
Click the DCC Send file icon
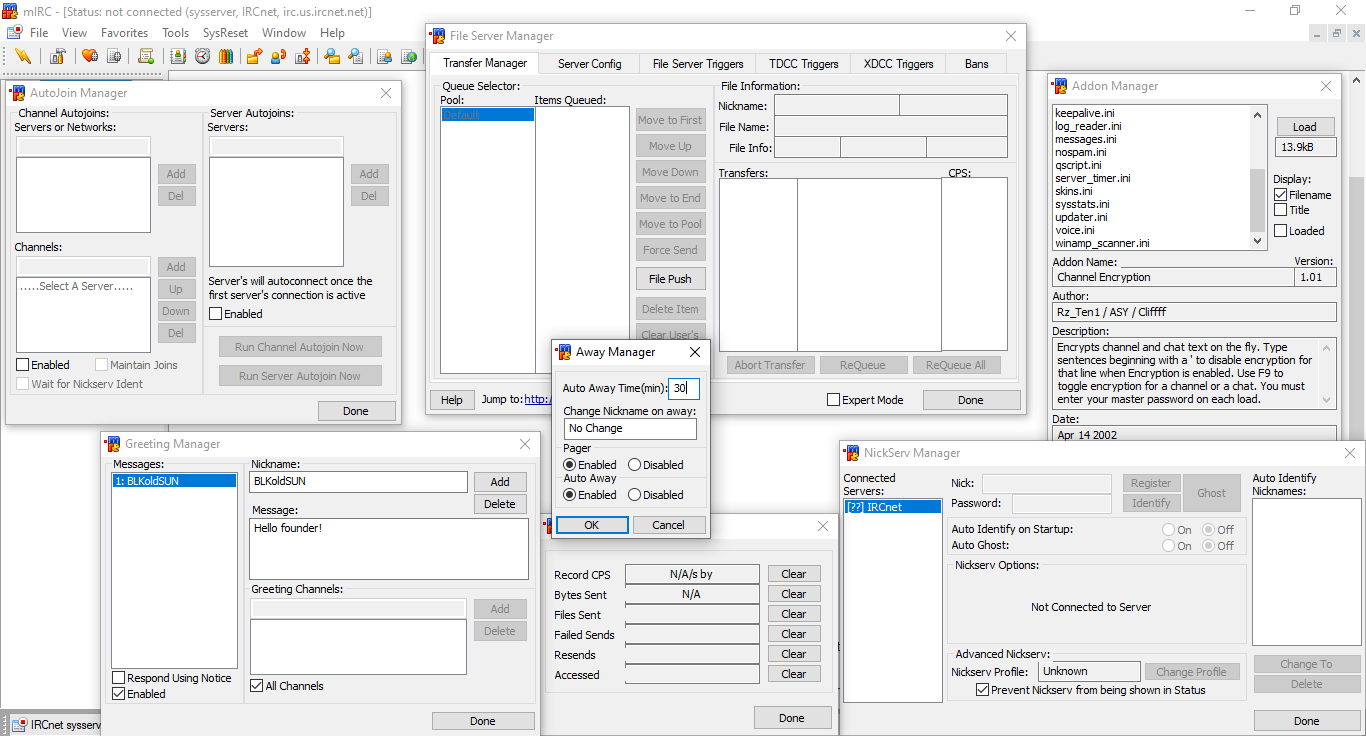click(255, 56)
